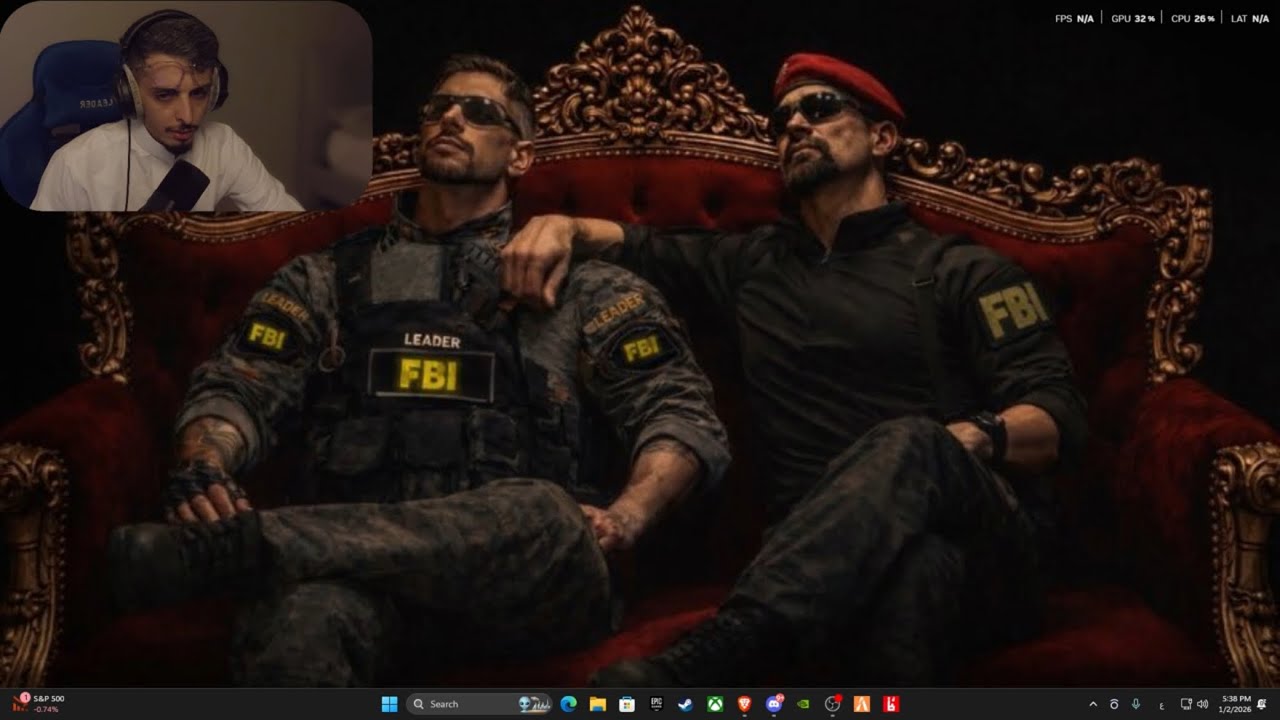
Task: Switch to OBS Studio in the taskbar
Action: pos(832,704)
